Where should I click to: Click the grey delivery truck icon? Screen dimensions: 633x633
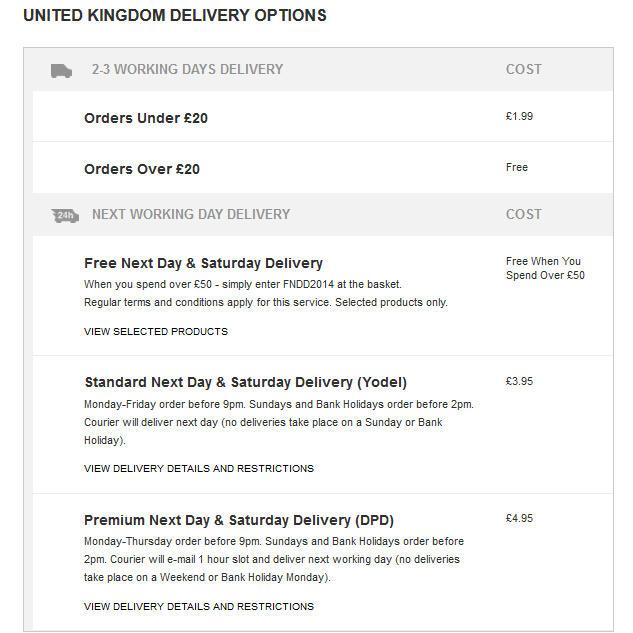click(x=61, y=71)
